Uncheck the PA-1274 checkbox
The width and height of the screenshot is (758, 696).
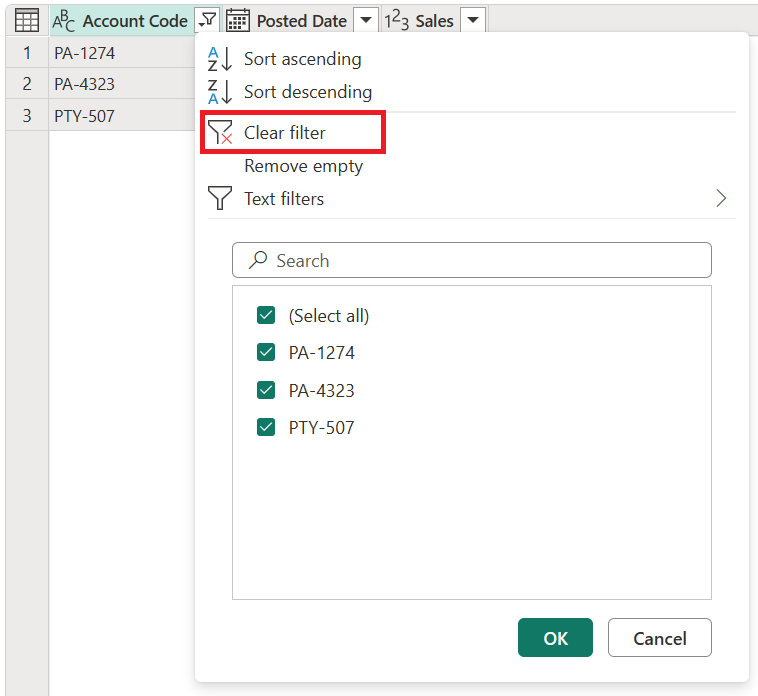pos(266,352)
